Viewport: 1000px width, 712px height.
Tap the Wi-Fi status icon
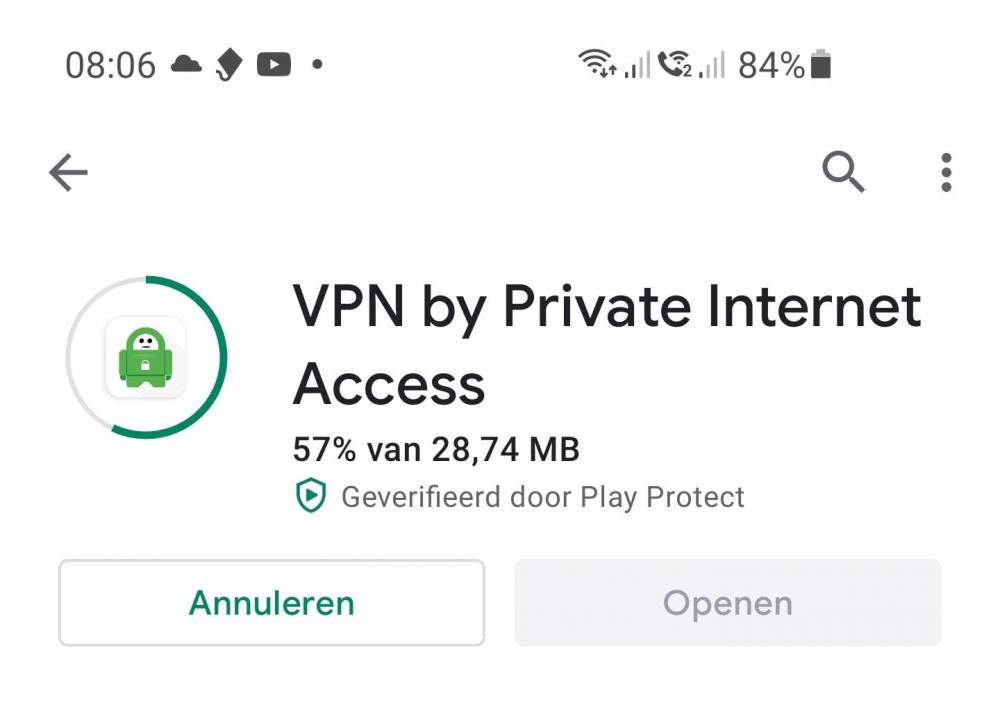pyautogui.click(x=597, y=65)
